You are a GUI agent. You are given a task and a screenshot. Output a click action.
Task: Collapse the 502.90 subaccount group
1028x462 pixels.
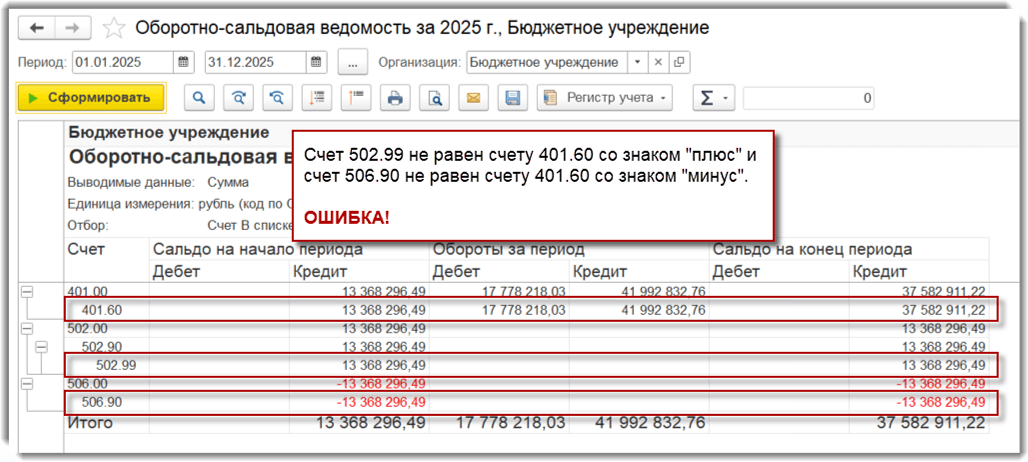click(x=40, y=347)
